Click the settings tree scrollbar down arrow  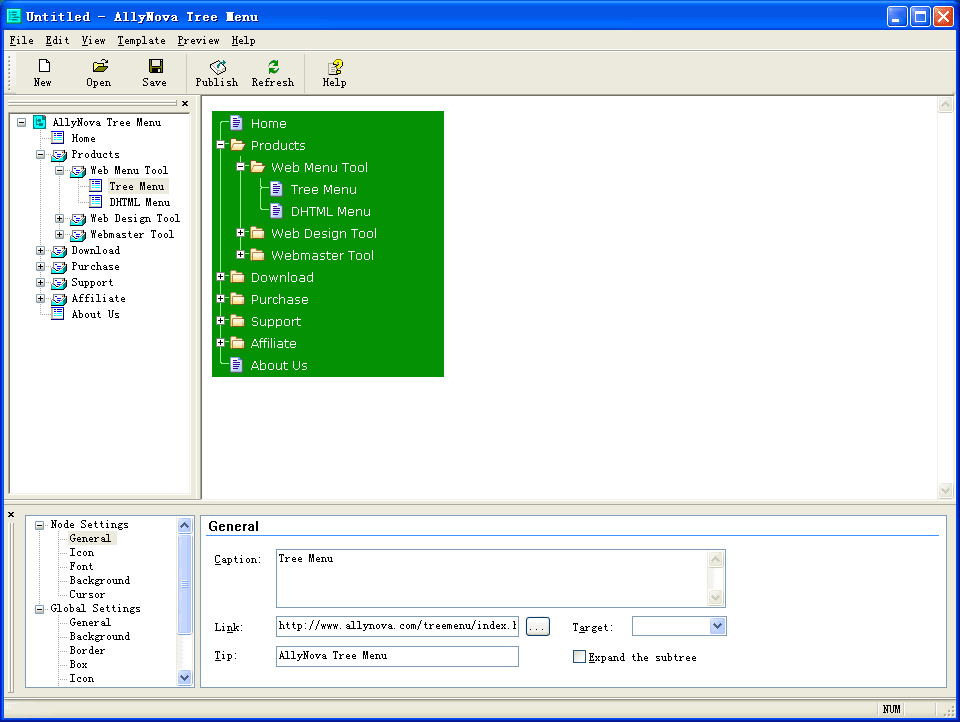click(x=184, y=677)
